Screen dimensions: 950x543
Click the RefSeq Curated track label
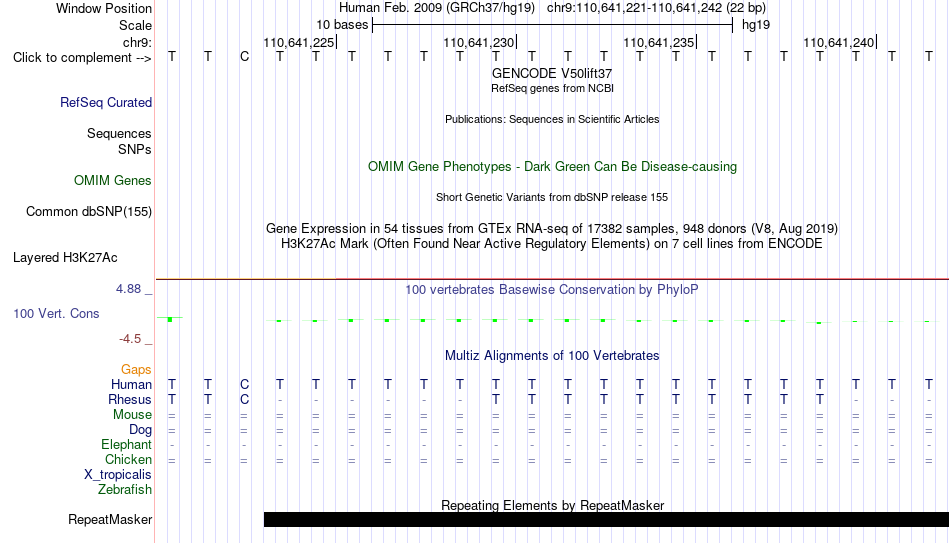[x=106, y=102]
